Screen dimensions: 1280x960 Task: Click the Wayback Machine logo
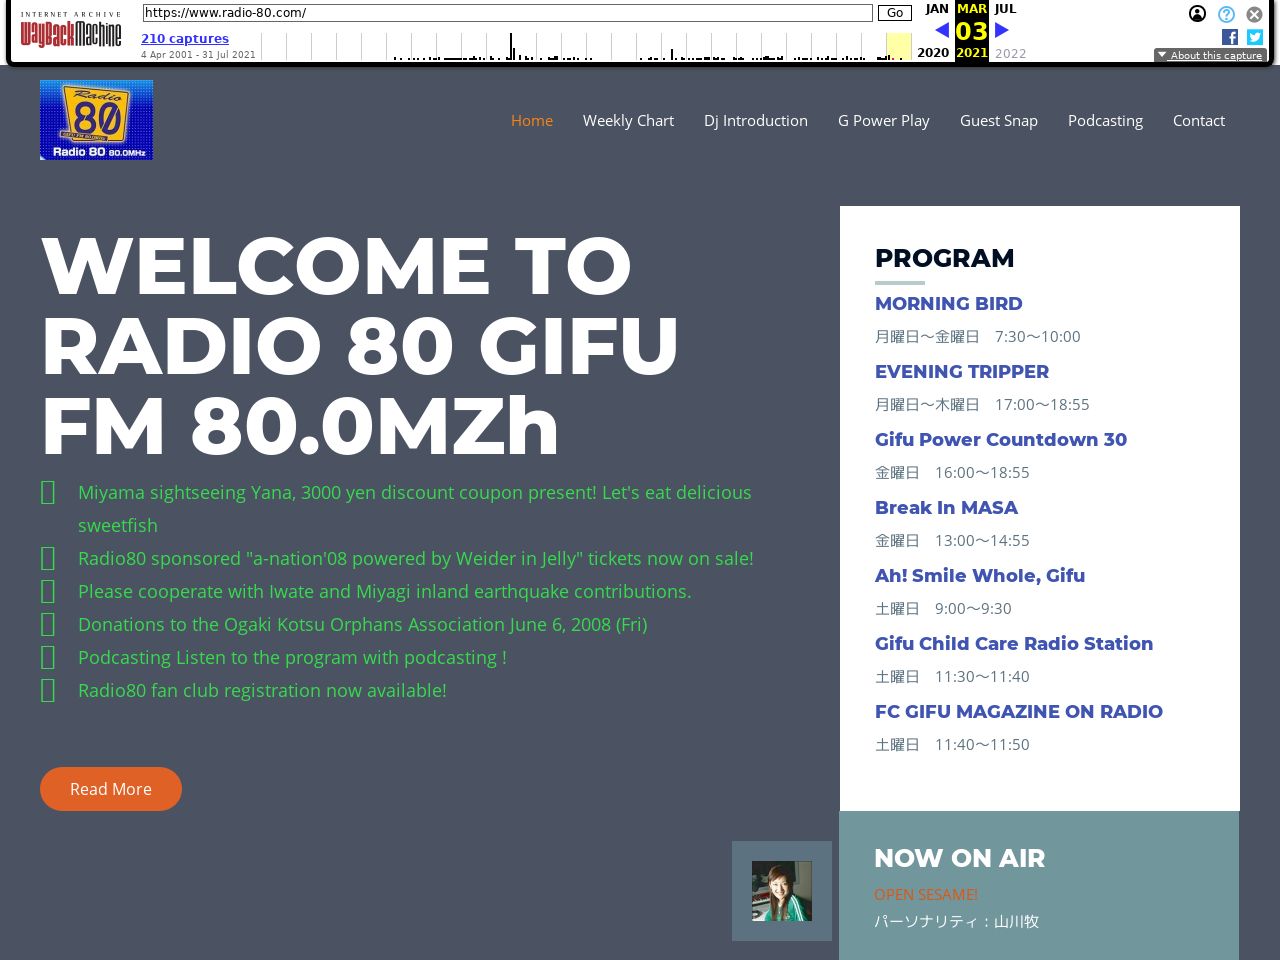click(70, 33)
